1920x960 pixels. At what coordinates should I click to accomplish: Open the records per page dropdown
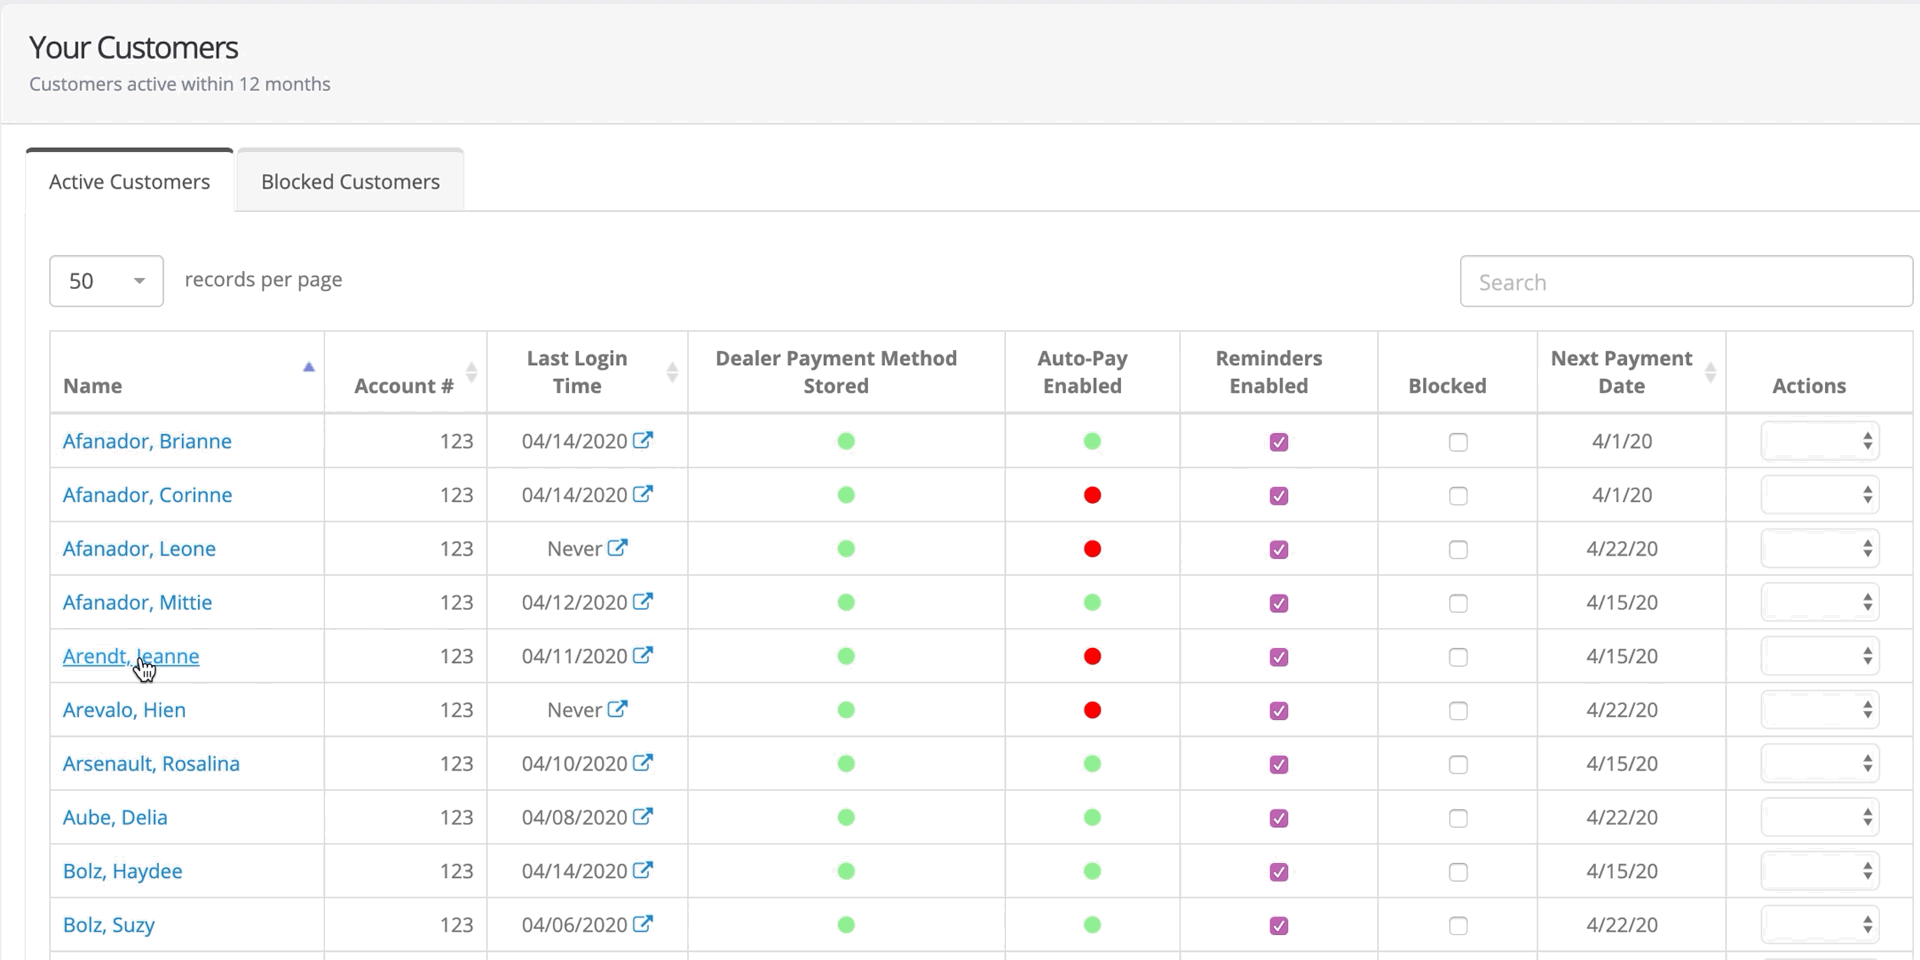[106, 281]
